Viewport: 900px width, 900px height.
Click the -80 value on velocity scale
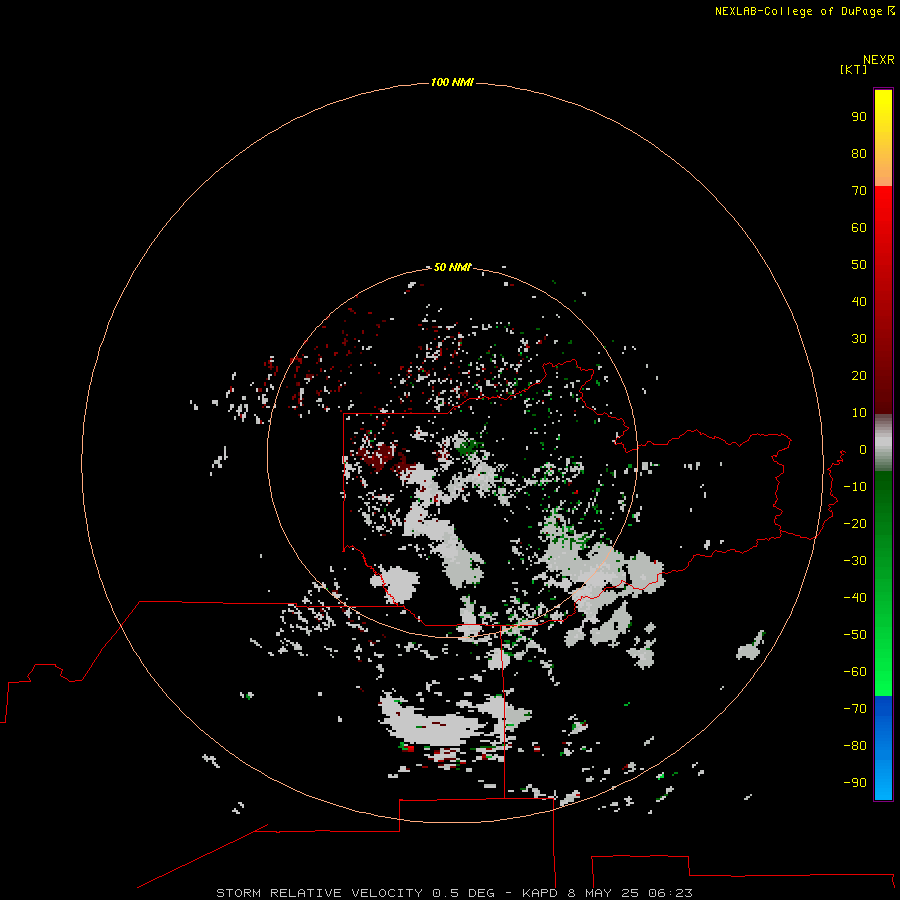coord(855,746)
